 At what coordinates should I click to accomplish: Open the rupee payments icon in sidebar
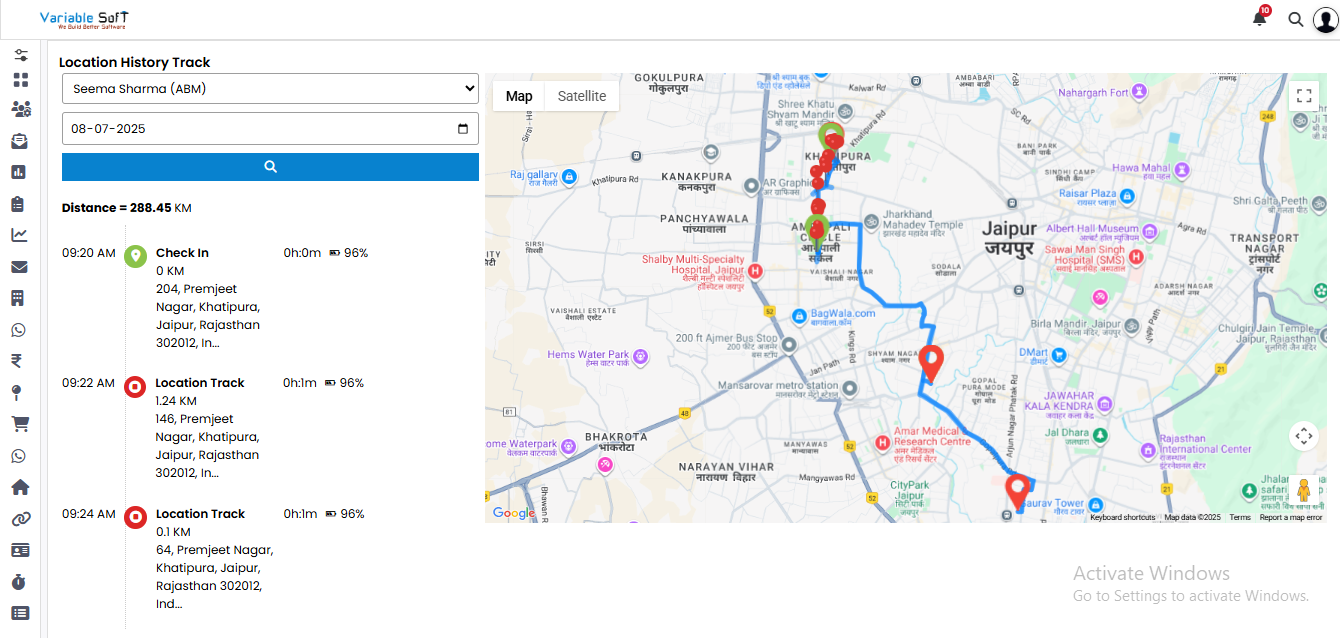[x=17, y=361]
